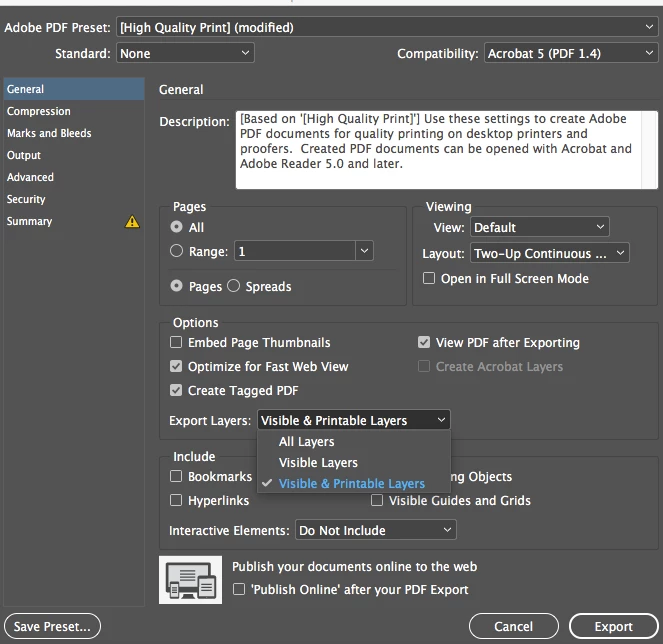Check Embed Page Thumbnails
Image resolution: width=663 pixels, height=644 pixels.
click(176, 342)
